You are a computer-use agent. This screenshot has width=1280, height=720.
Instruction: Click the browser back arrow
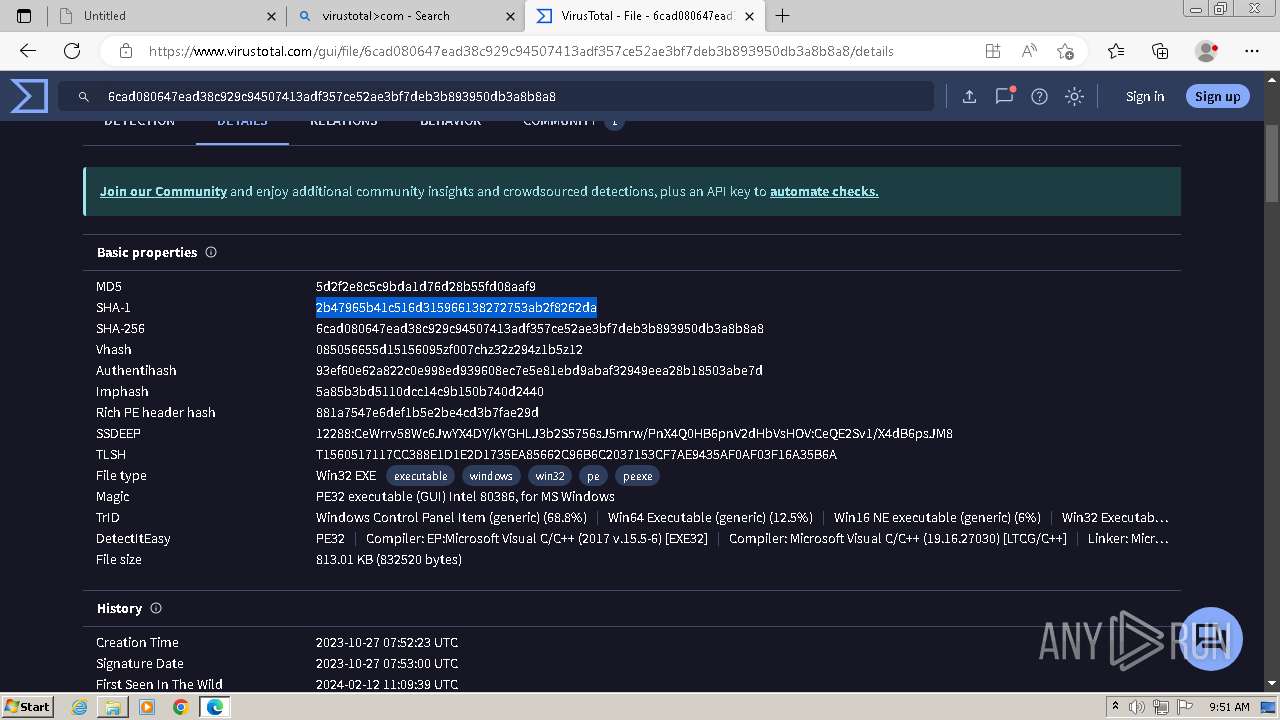point(28,51)
